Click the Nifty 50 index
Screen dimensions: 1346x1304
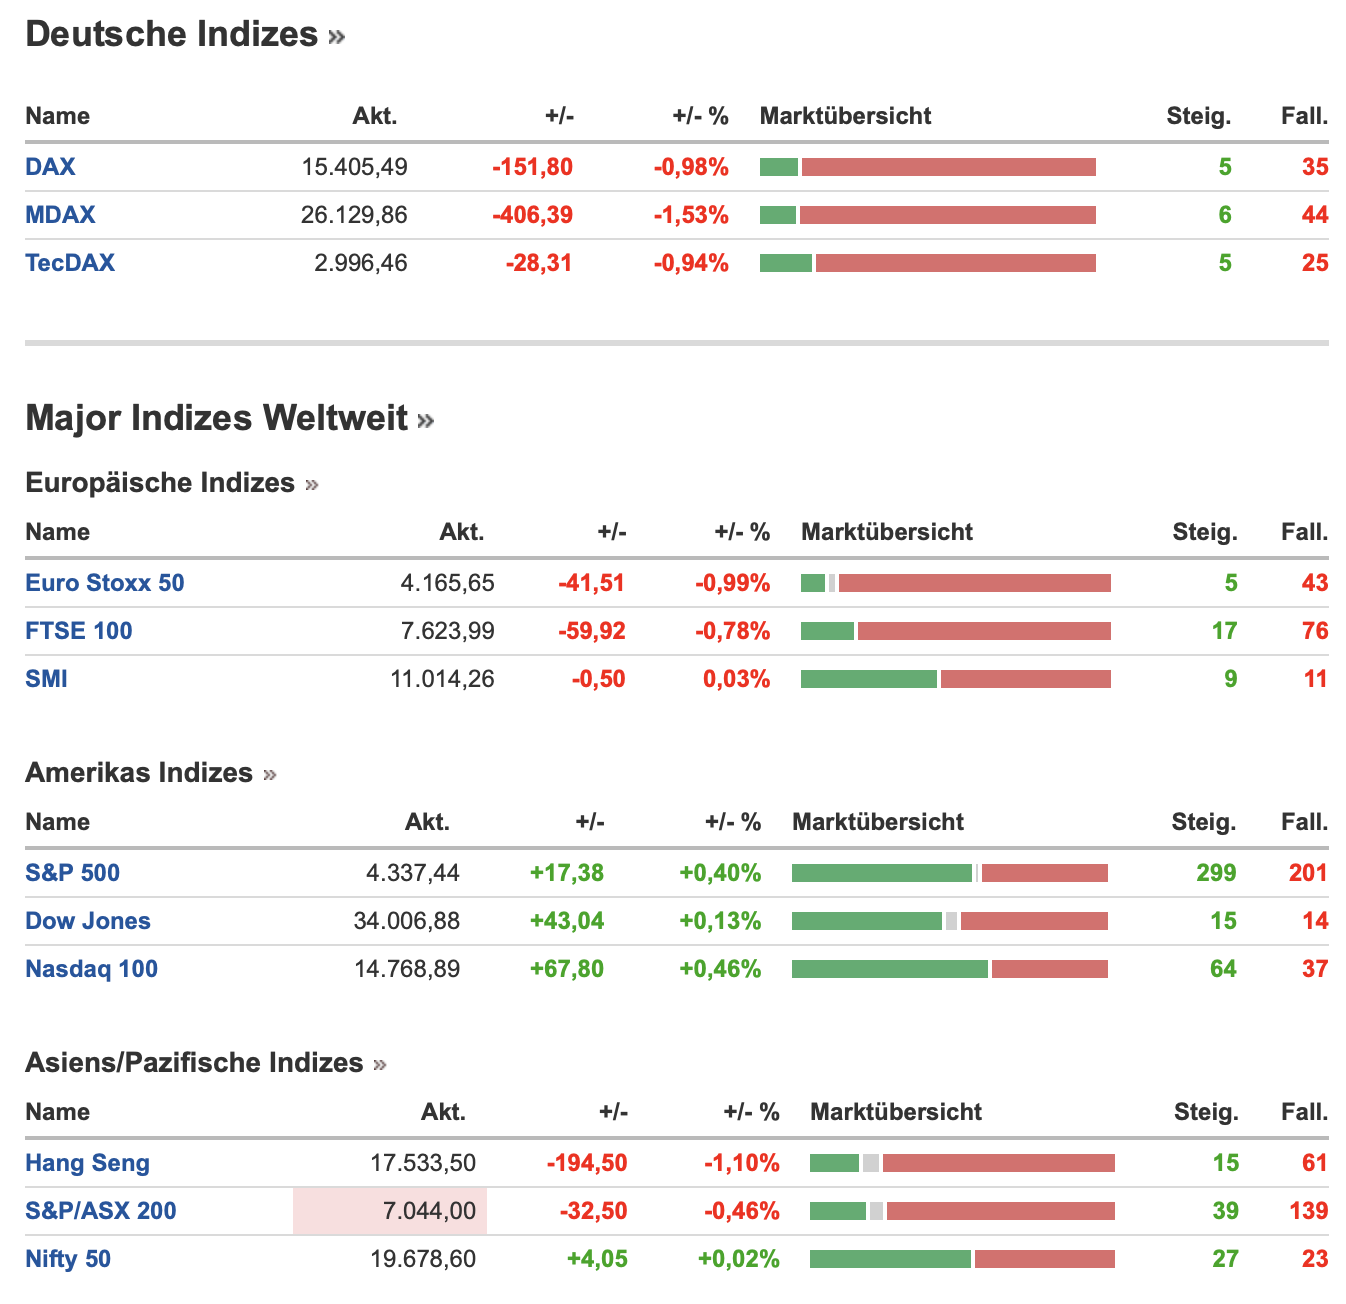68,1259
